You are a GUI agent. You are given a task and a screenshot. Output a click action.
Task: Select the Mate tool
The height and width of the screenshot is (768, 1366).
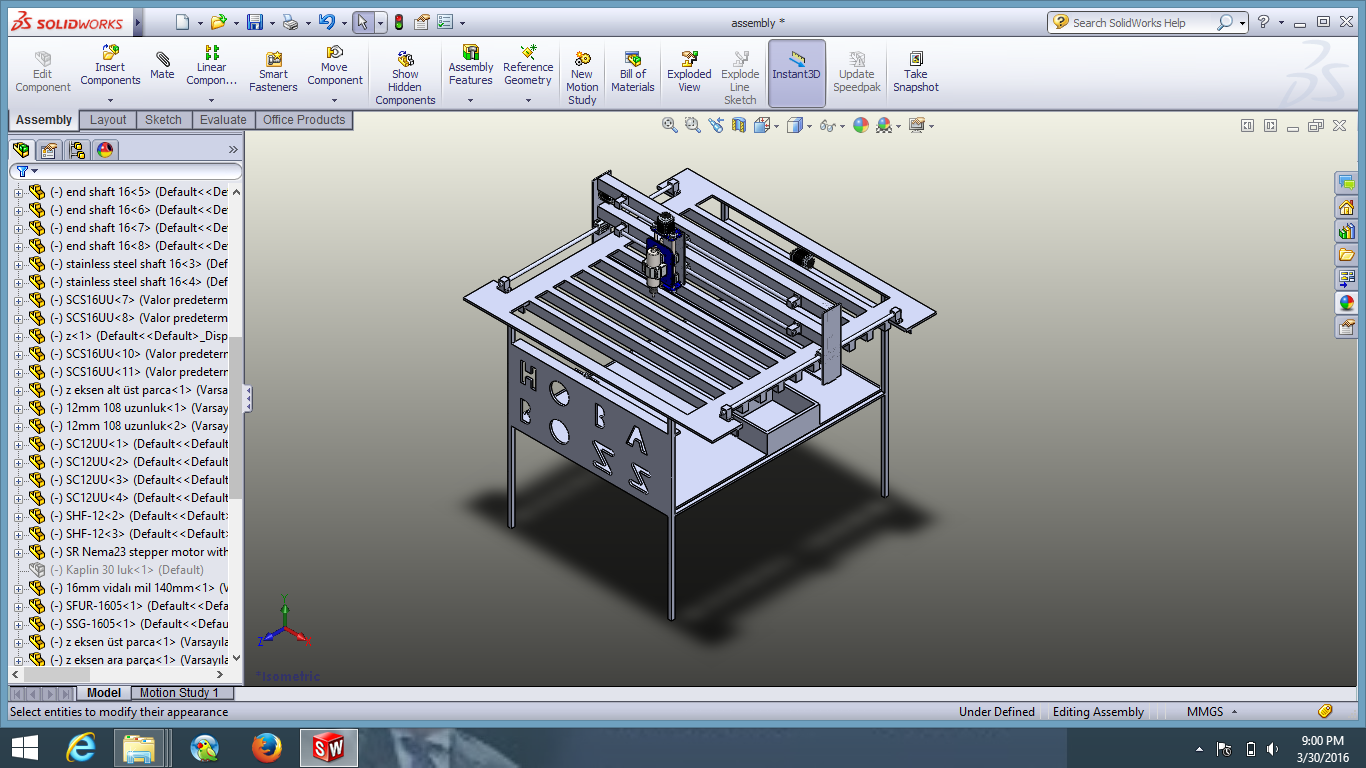point(162,66)
